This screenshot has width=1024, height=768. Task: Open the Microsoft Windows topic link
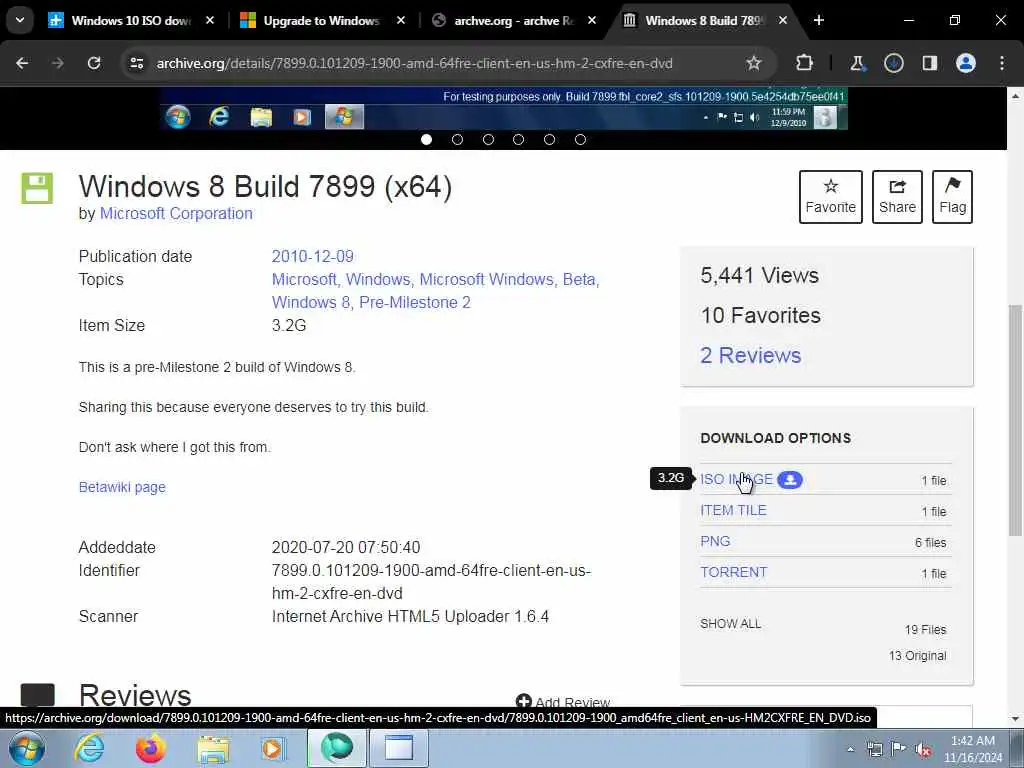pos(486,280)
